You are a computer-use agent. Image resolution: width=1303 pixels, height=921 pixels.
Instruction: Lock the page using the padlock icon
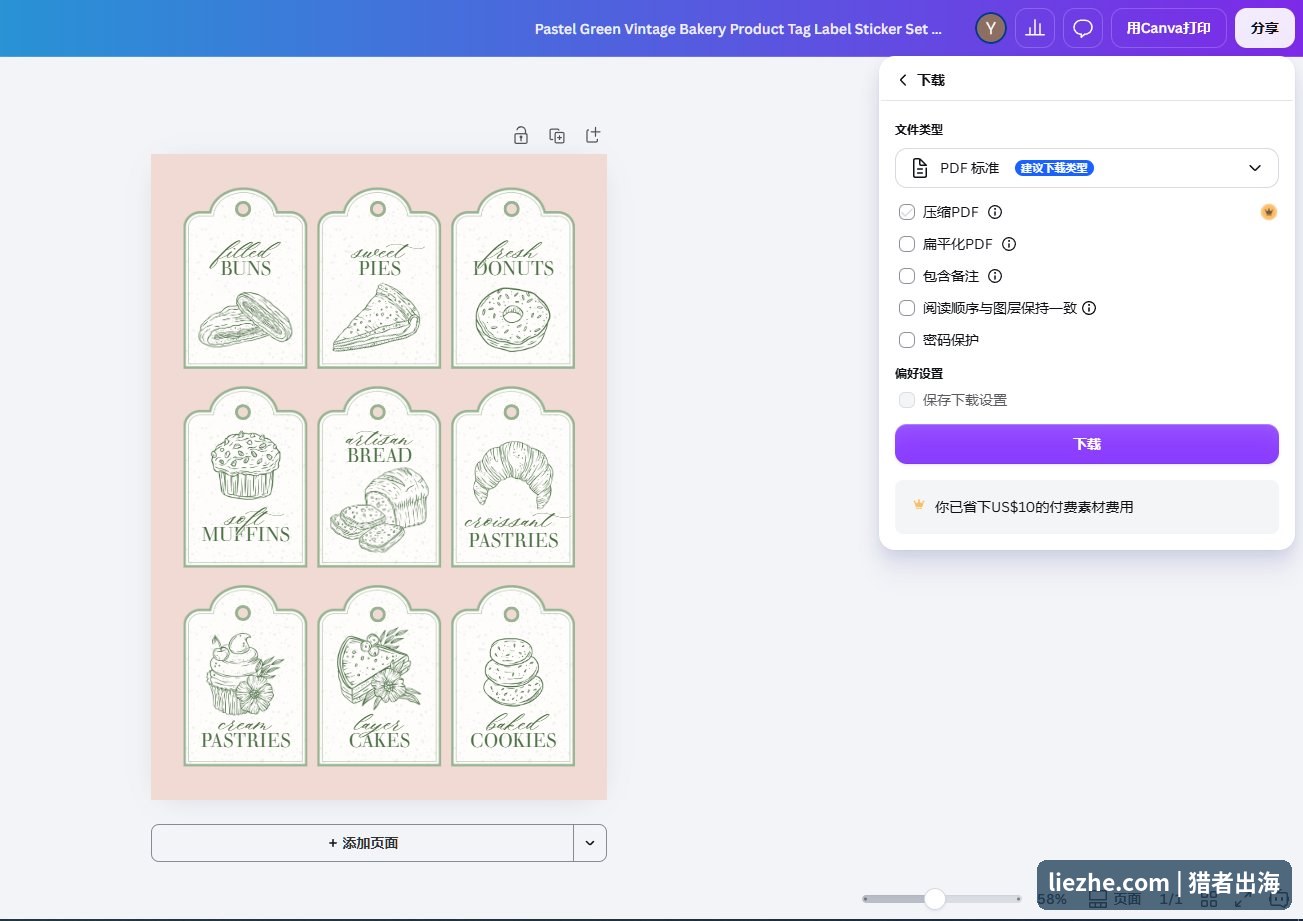pyautogui.click(x=521, y=135)
